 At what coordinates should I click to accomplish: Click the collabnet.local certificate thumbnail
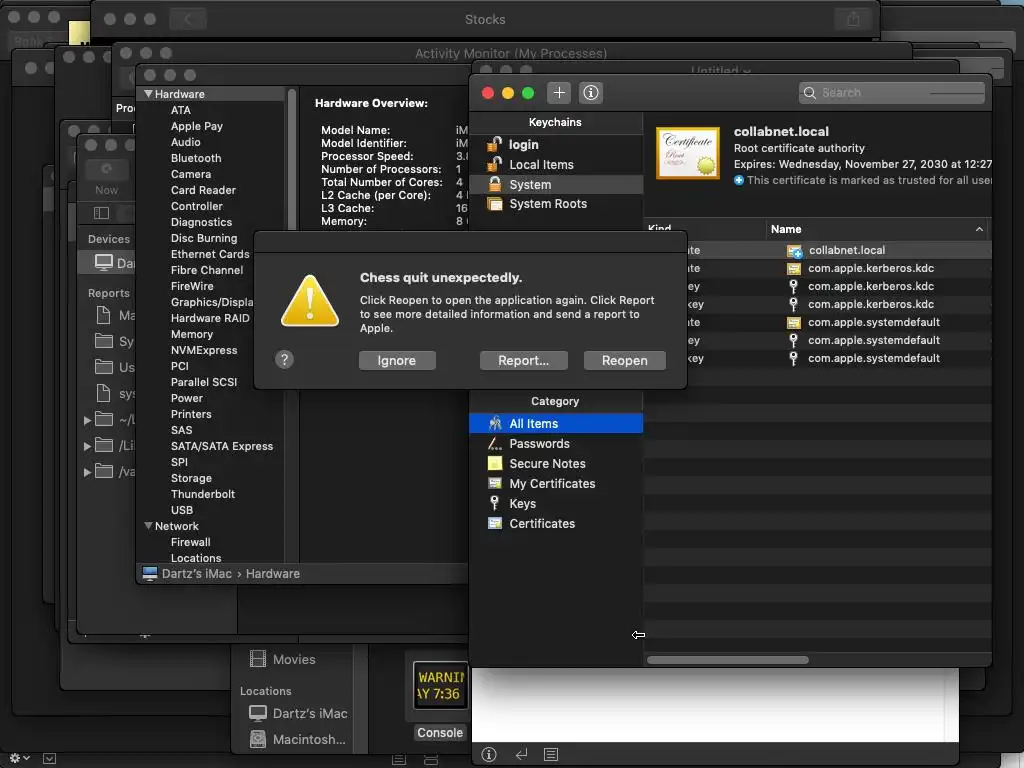[688, 153]
